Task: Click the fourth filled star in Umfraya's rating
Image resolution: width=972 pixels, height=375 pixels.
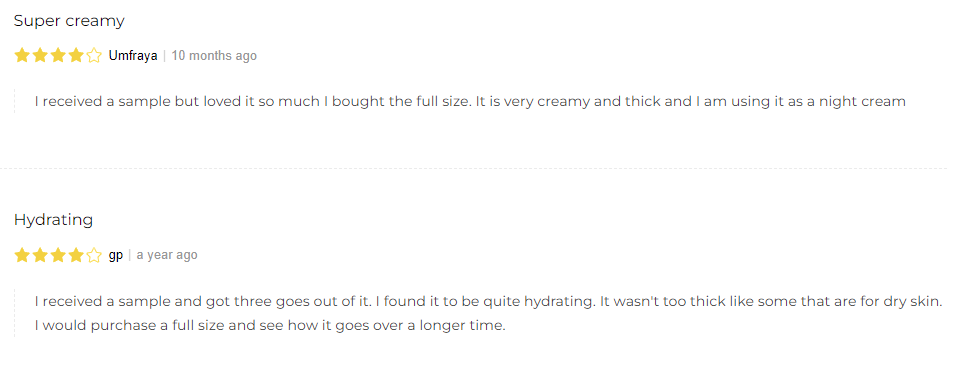Action: pos(76,56)
